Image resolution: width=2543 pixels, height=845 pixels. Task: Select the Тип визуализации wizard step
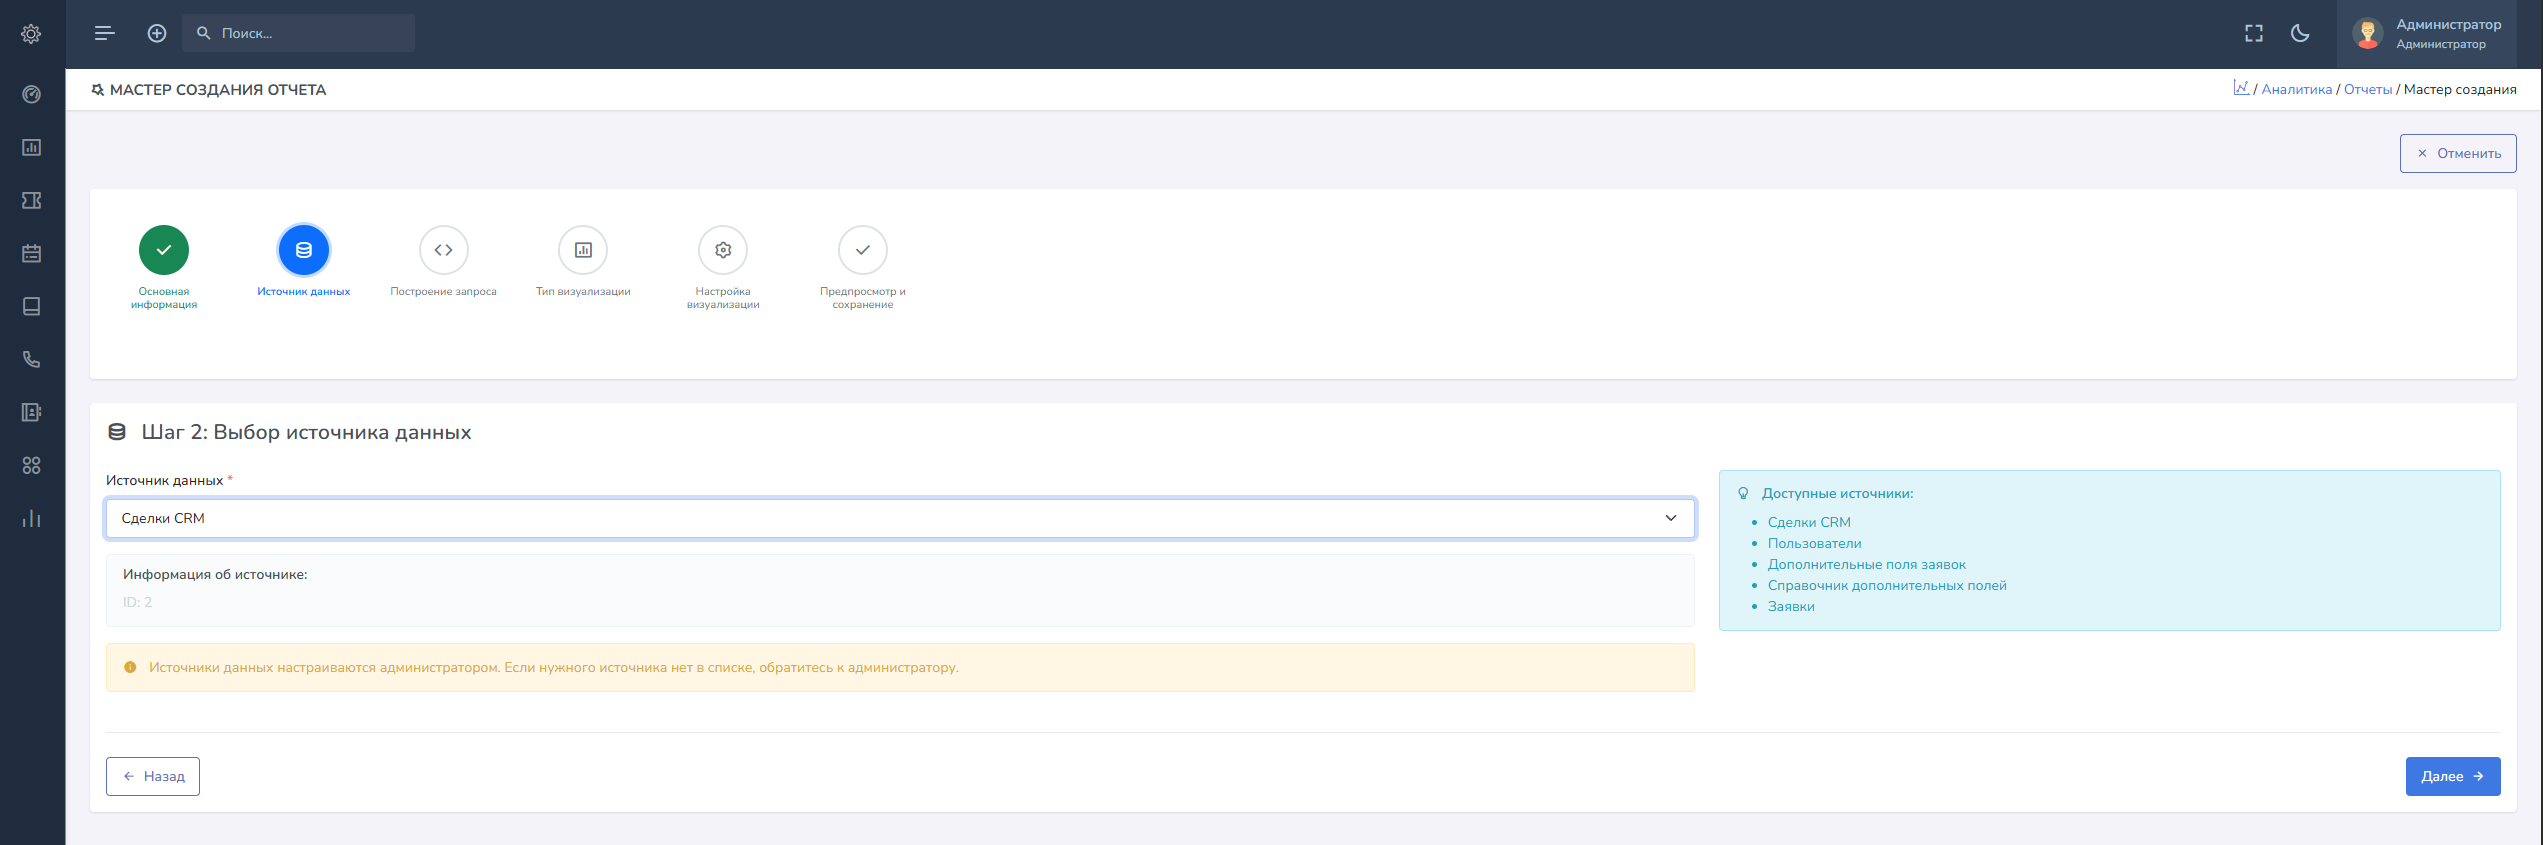click(583, 251)
